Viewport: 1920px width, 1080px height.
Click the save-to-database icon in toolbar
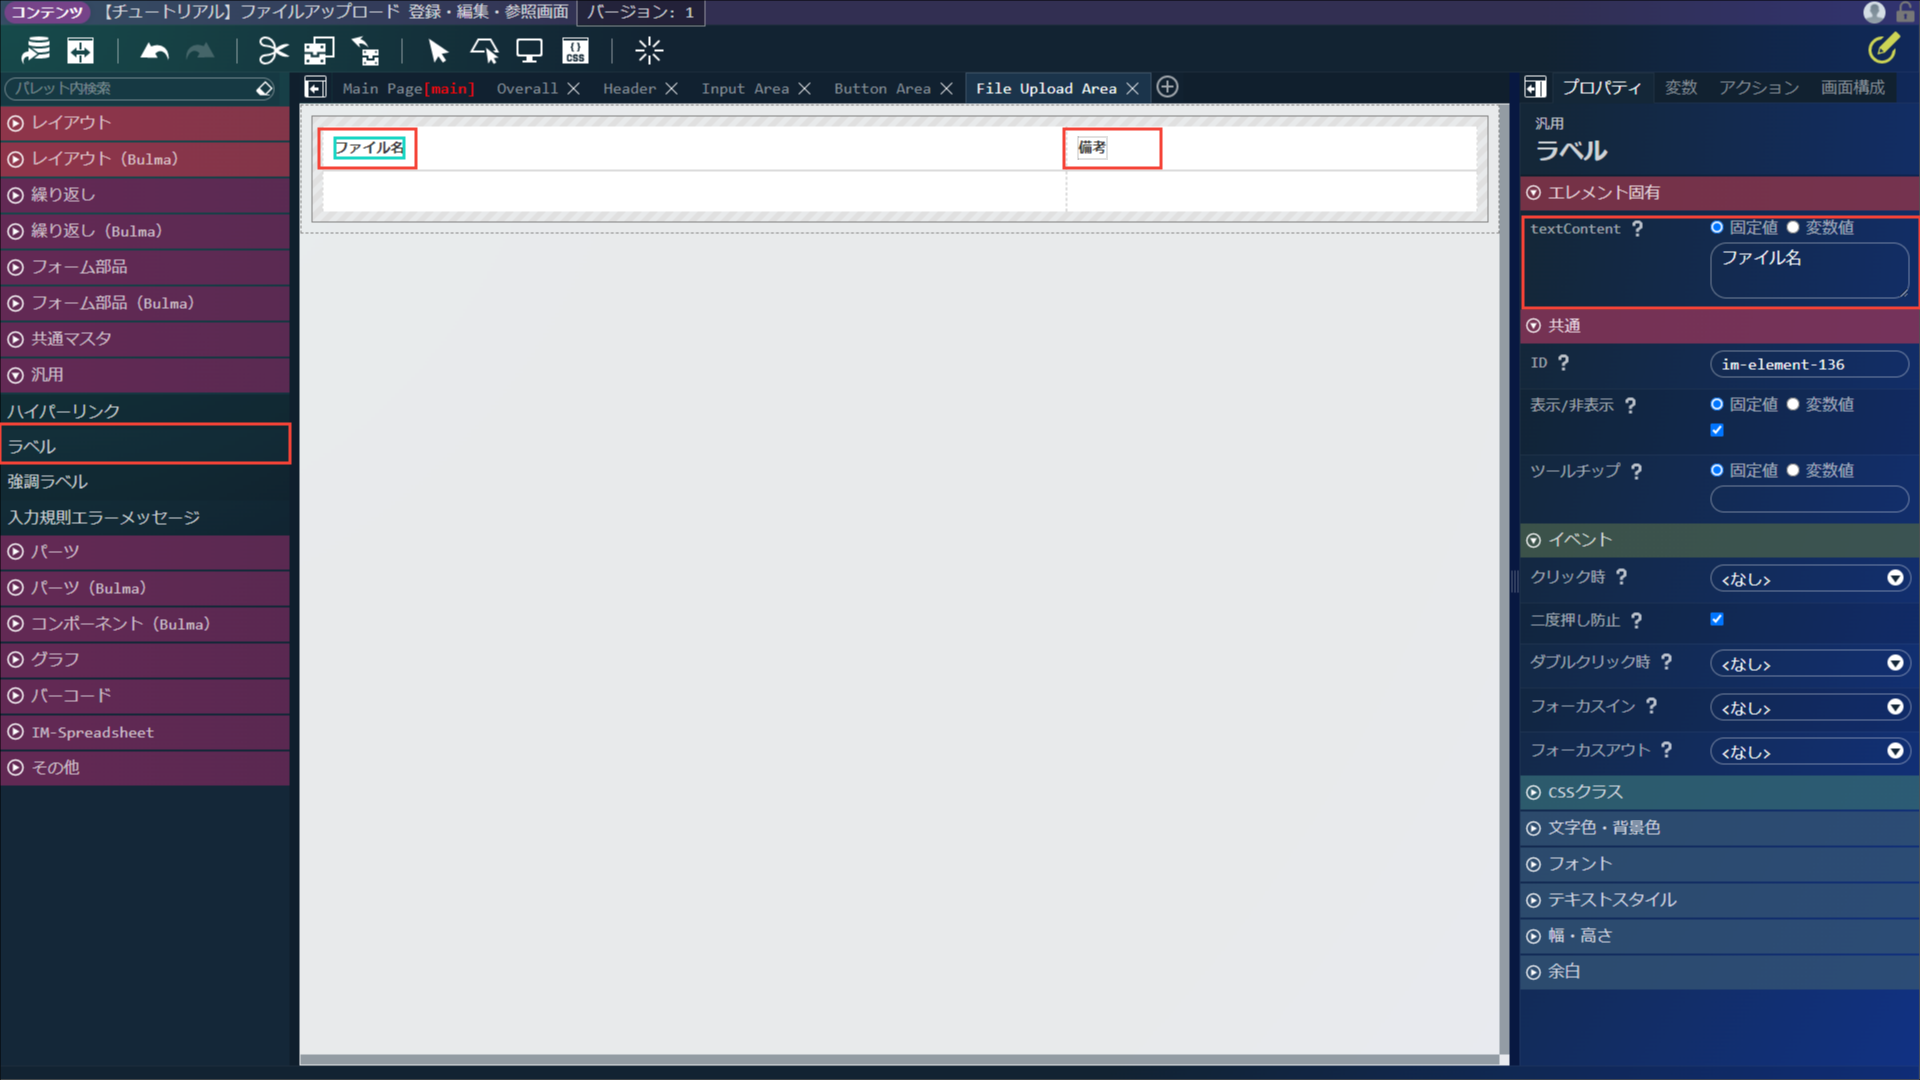pos(36,50)
